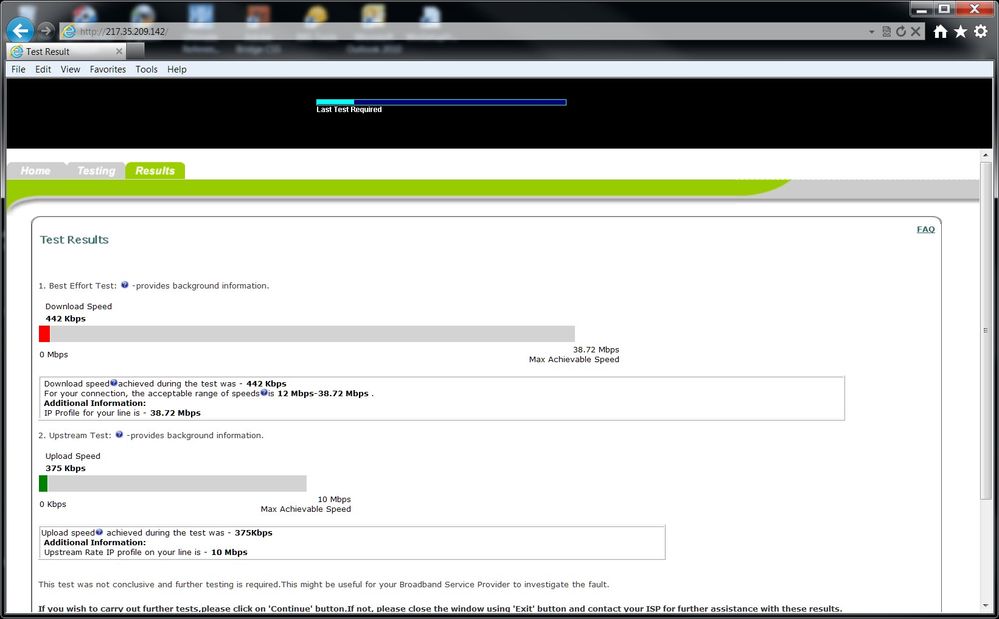Click the download speed progress bar
Screen dimensions: 999x619
pyautogui.click(x=307, y=334)
